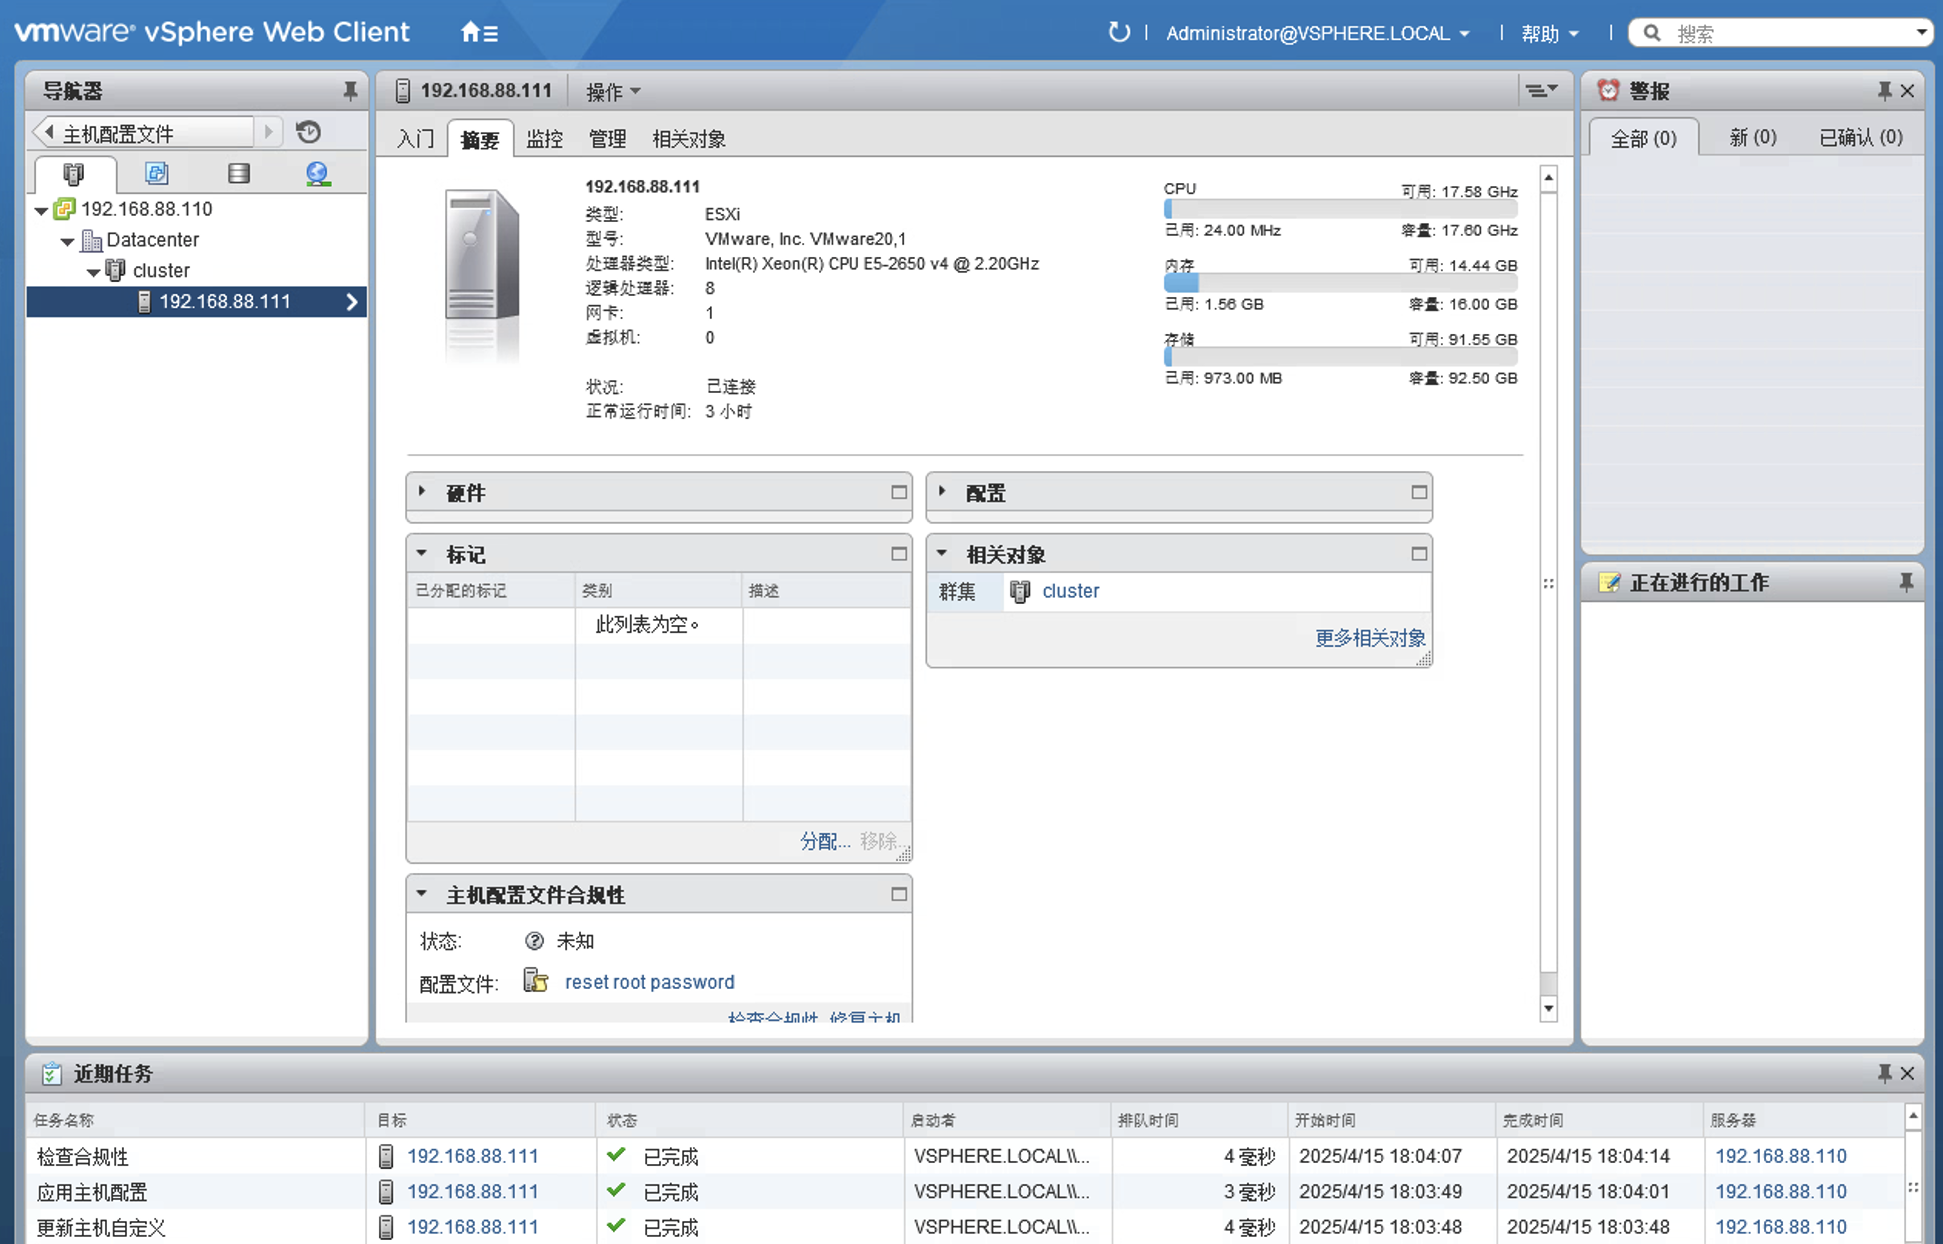Show 已确认 (0) alarms tab

point(1860,137)
